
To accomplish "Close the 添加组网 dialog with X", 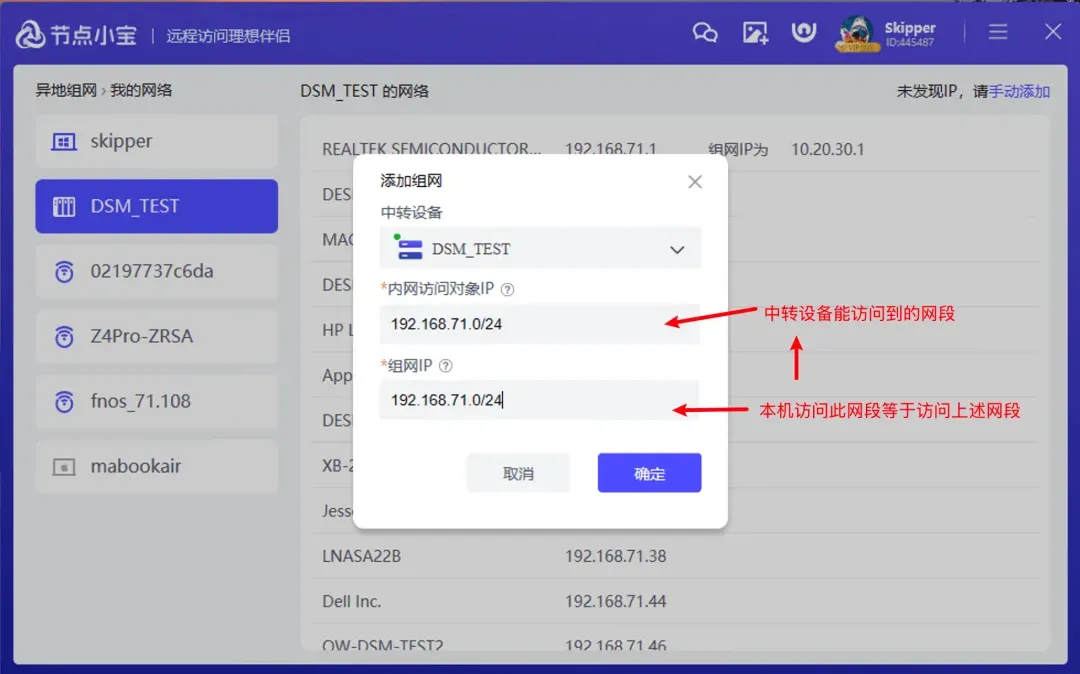I will tap(695, 182).
